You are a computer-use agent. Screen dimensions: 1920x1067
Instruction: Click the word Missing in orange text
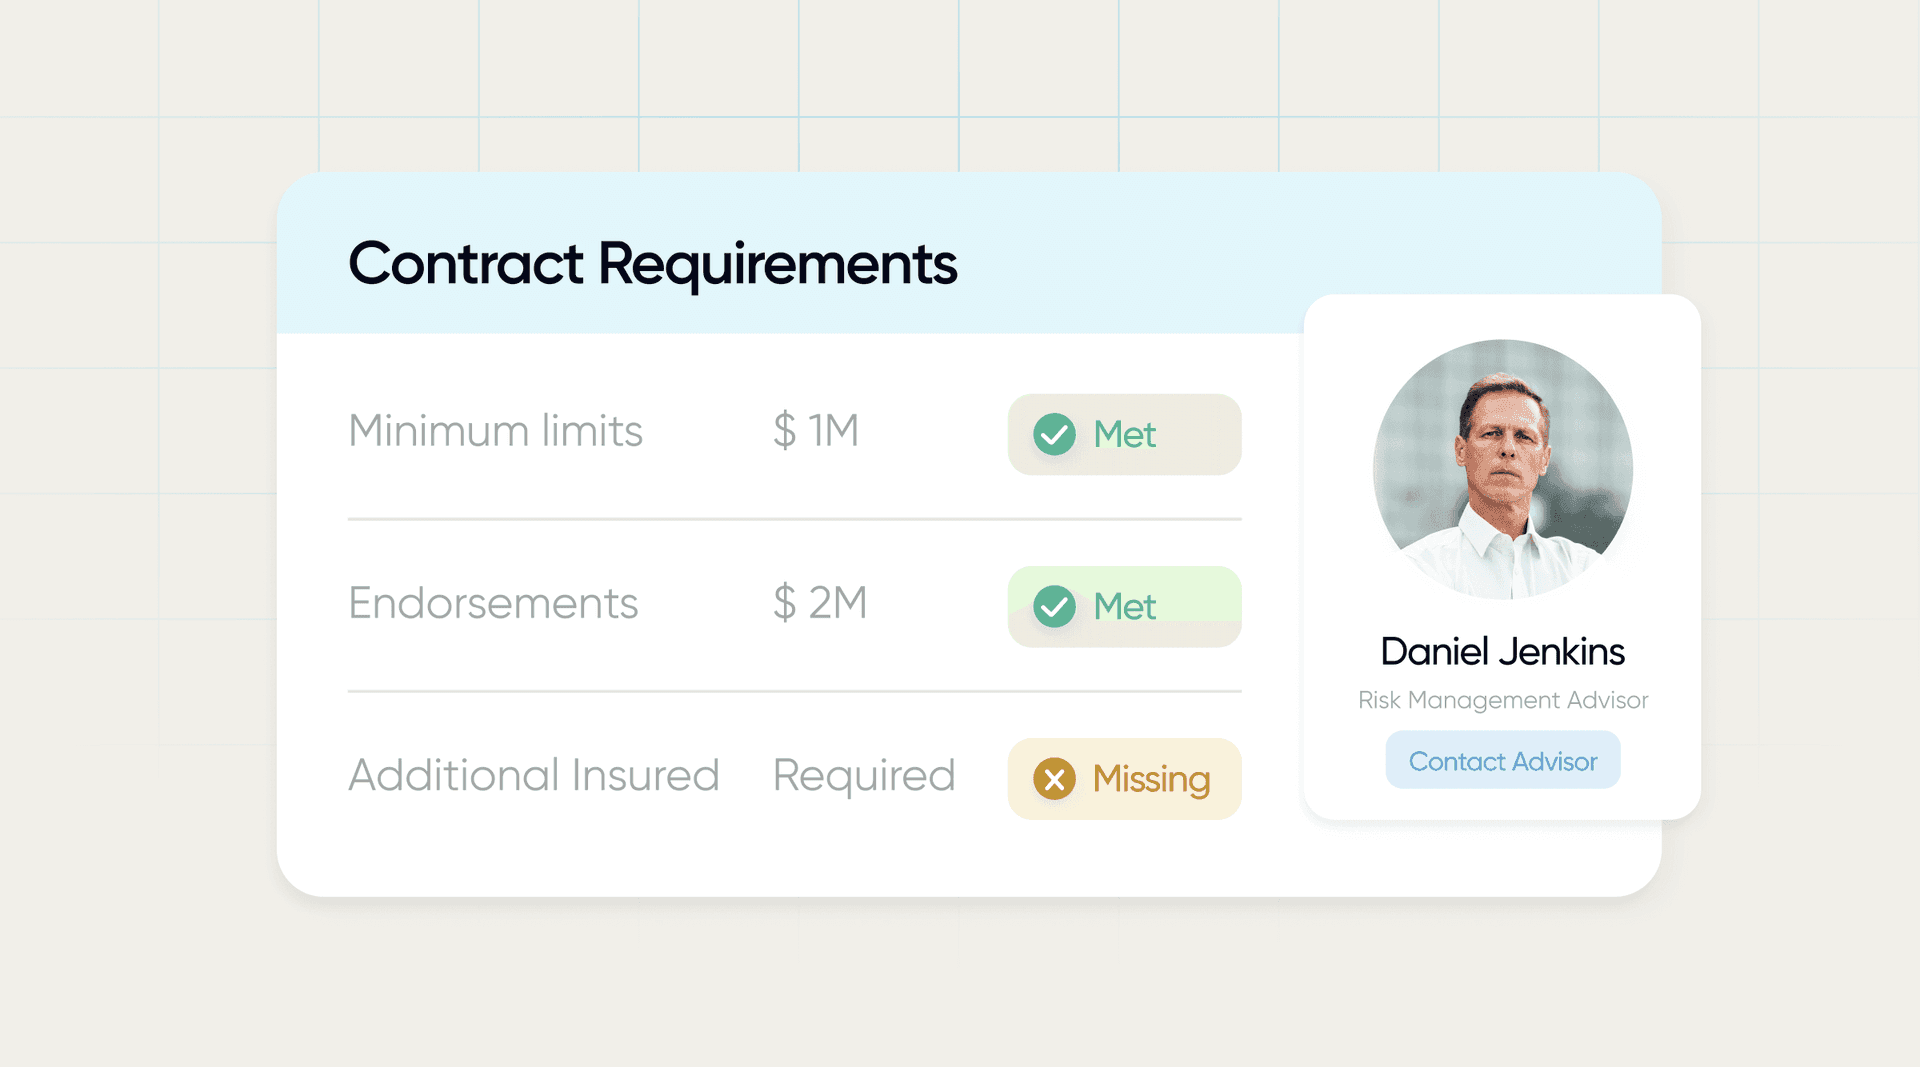click(x=1151, y=779)
